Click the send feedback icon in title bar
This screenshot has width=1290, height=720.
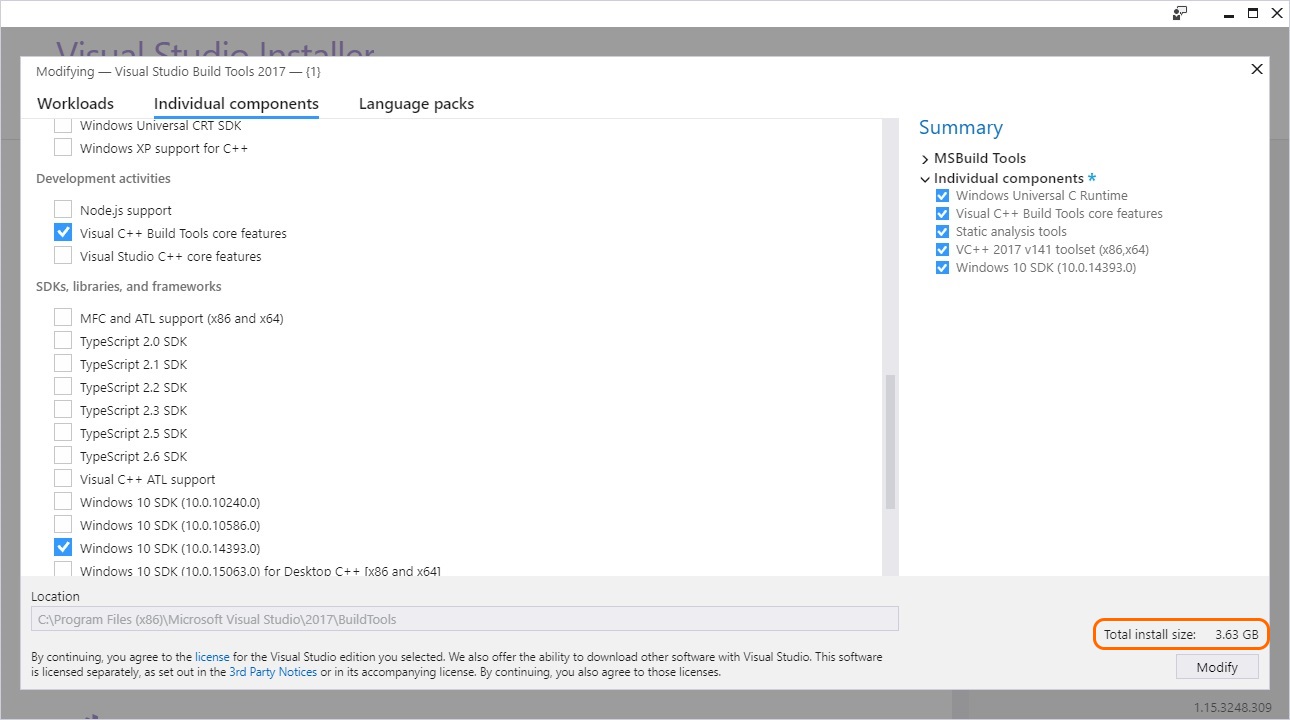(x=1181, y=13)
